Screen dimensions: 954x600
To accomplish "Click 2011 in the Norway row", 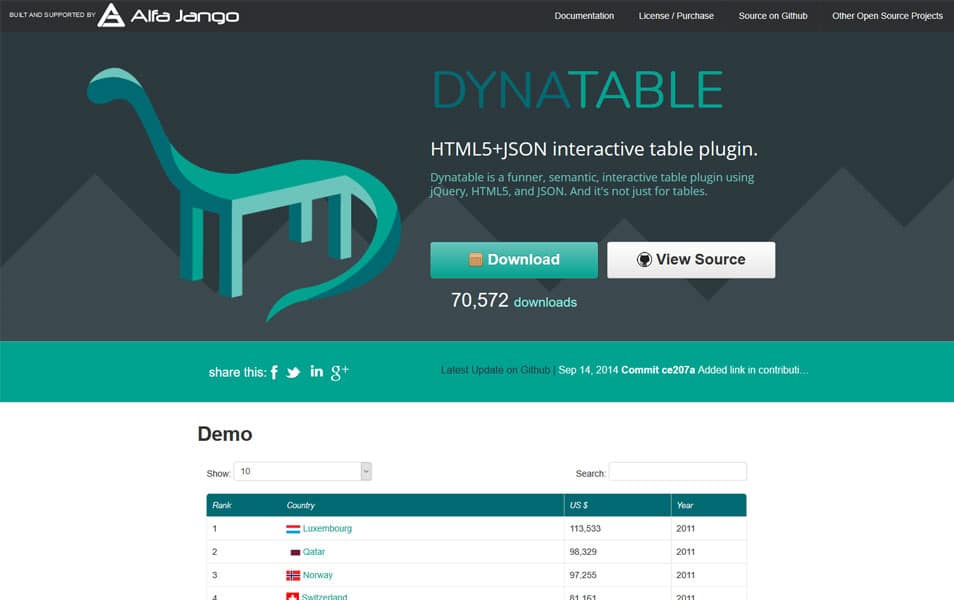I will (685, 574).
